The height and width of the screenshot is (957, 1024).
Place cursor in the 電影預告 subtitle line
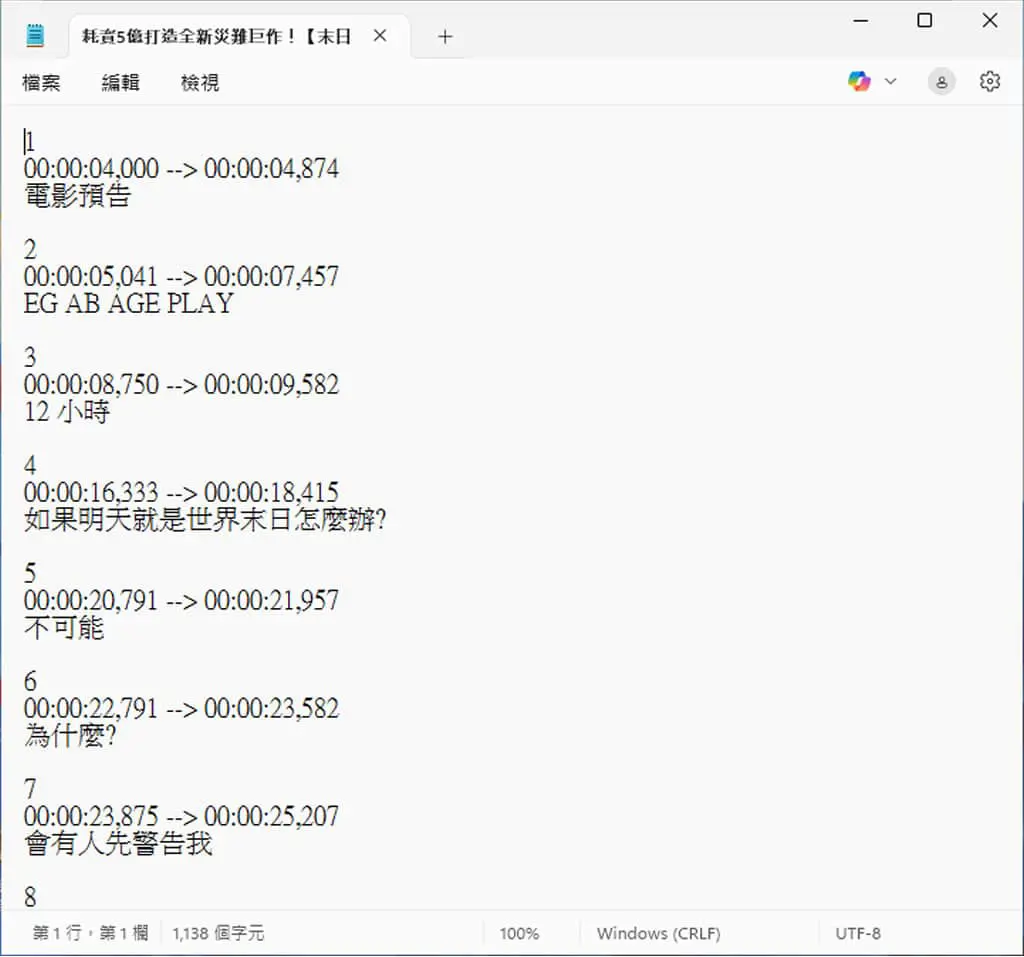point(78,196)
